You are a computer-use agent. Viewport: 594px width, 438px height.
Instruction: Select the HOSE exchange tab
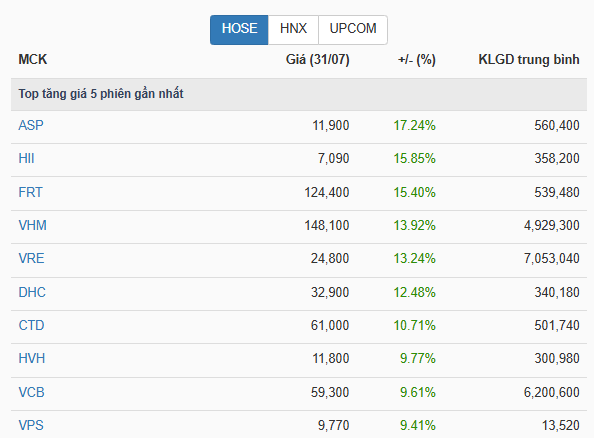pyautogui.click(x=239, y=30)
